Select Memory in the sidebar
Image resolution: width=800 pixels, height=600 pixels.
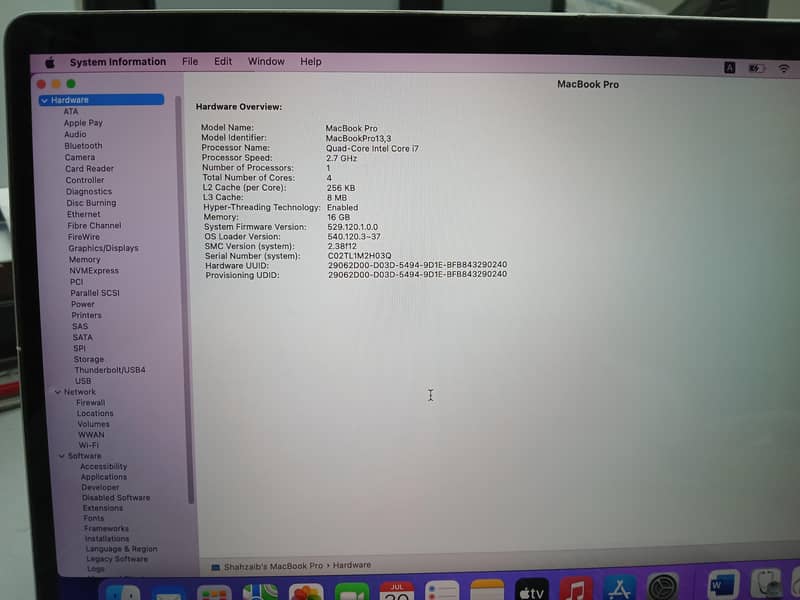click(85, 259)
